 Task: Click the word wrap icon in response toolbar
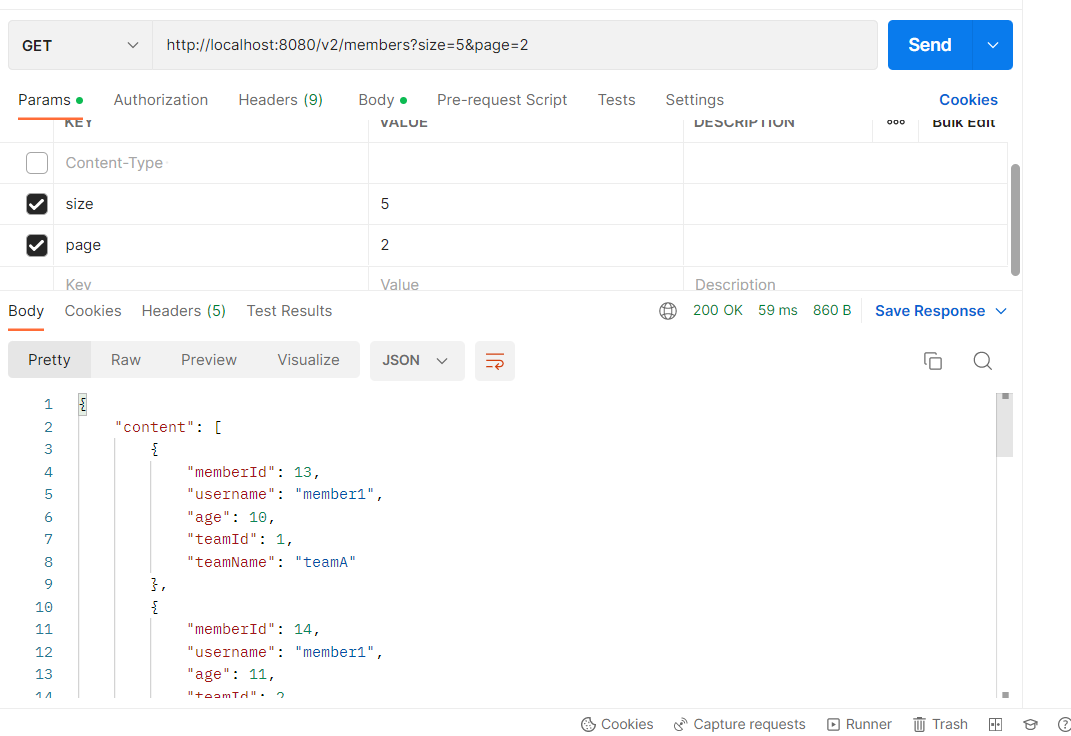coord(495,360)
